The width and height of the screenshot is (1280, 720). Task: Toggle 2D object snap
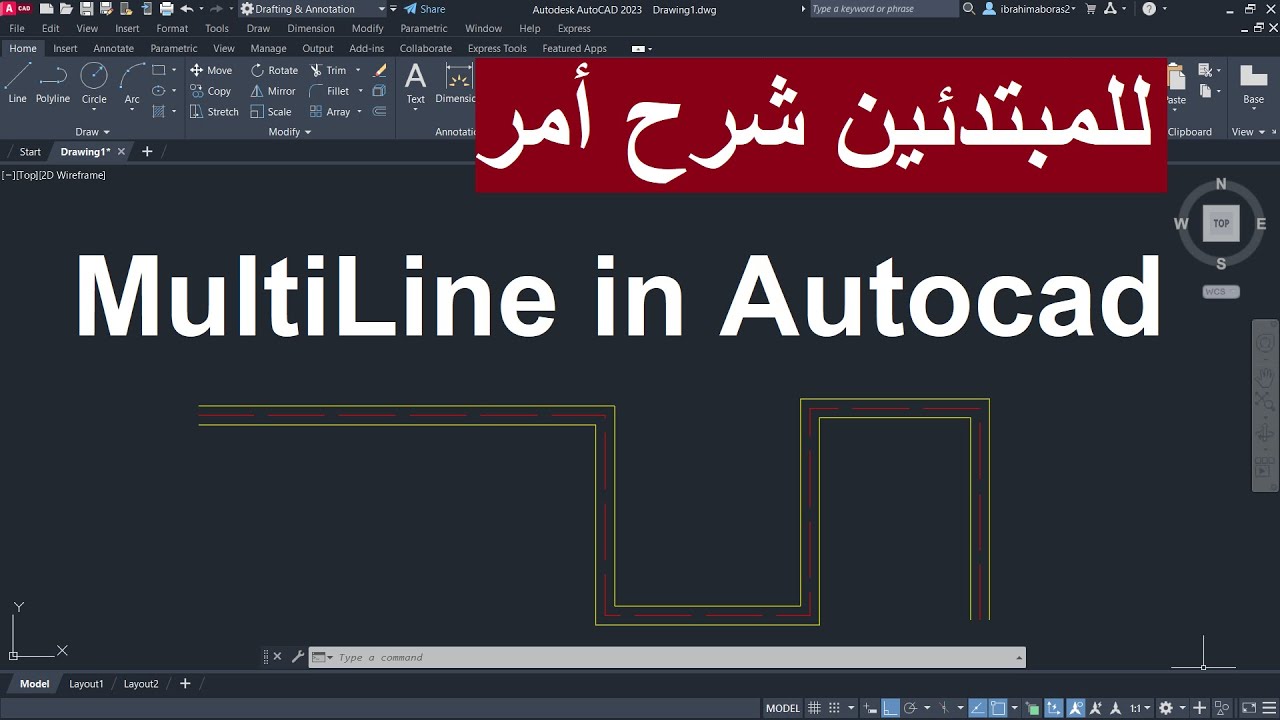[x=998, y=708]
